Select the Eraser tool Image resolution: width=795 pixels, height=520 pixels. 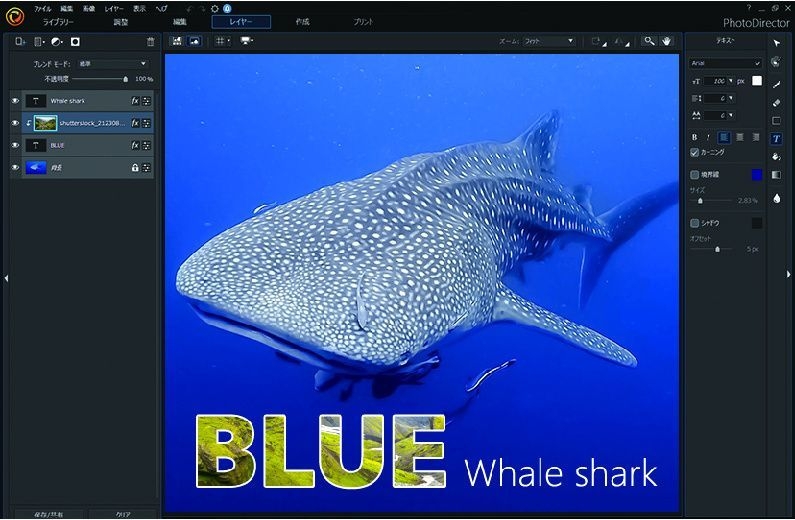click(x=777, y=102)
